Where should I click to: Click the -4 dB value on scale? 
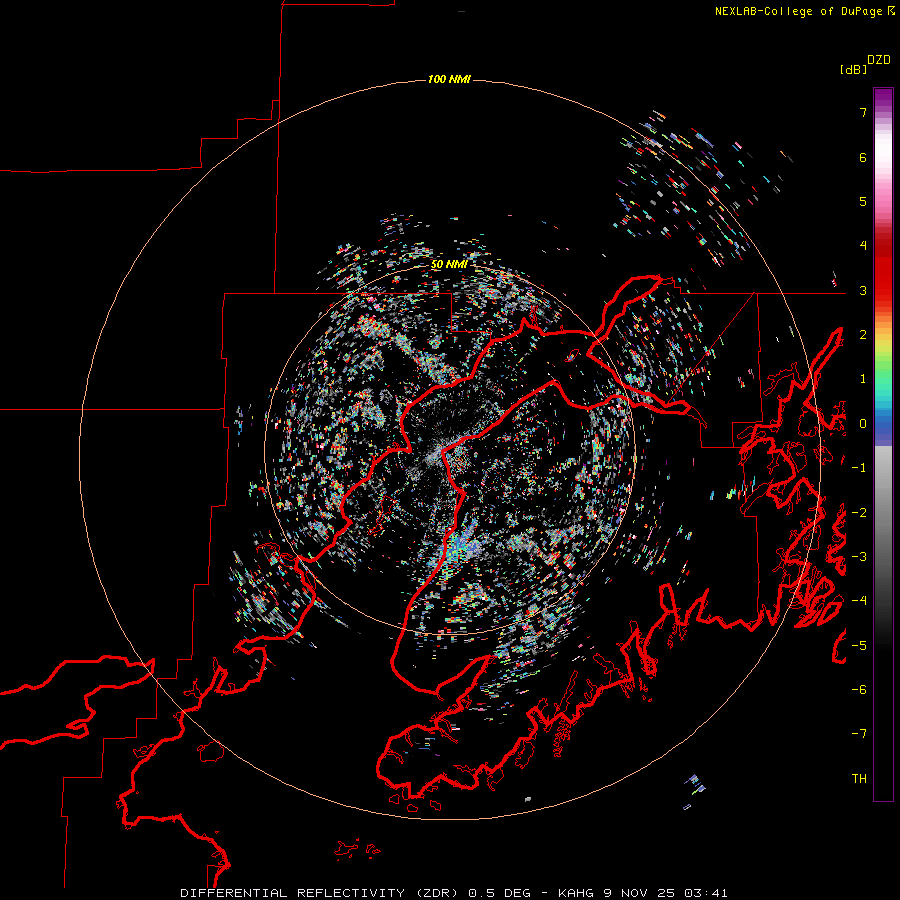859,601
